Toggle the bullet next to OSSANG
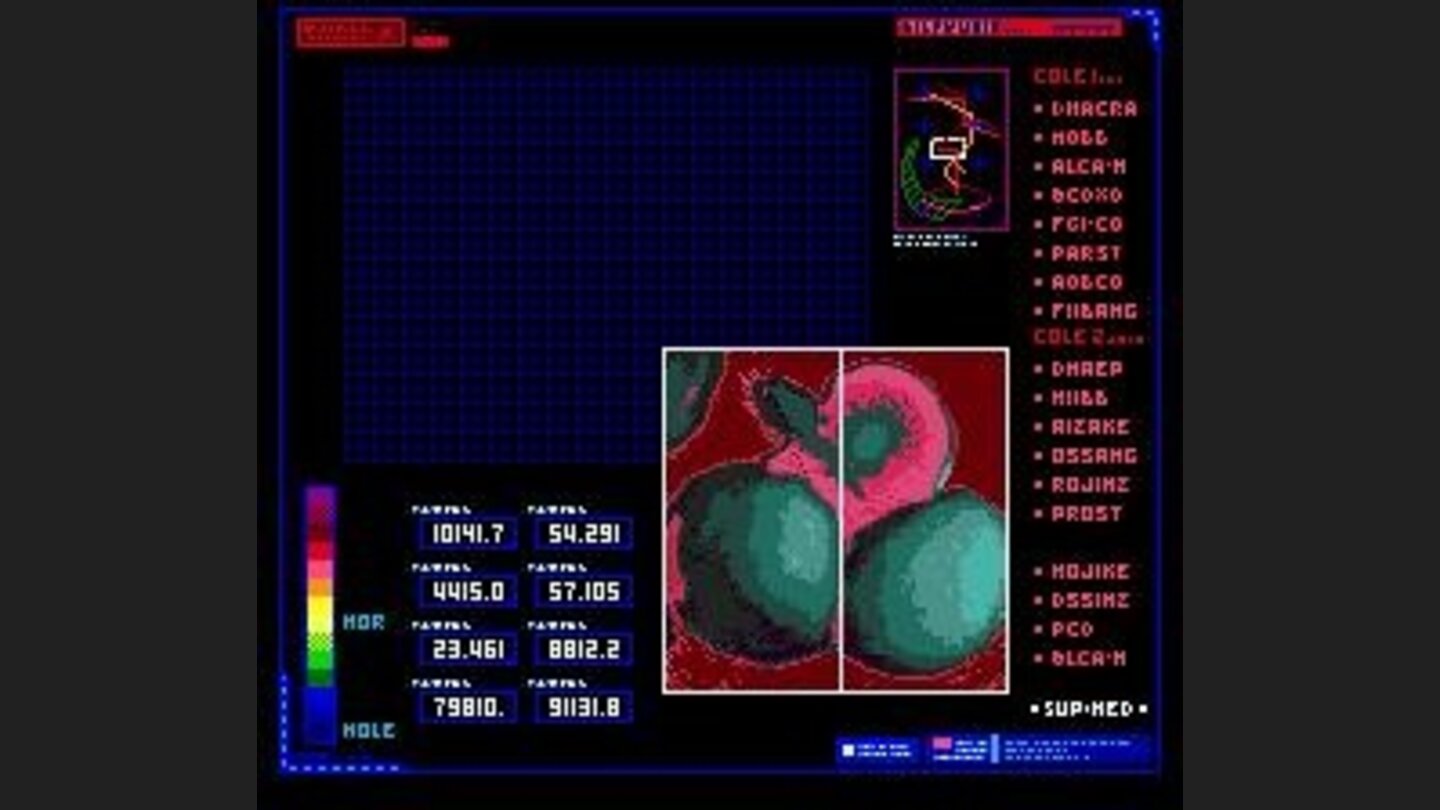Image resolution: width=1440 pixels, height=810 pixels. click(1039, 456)
